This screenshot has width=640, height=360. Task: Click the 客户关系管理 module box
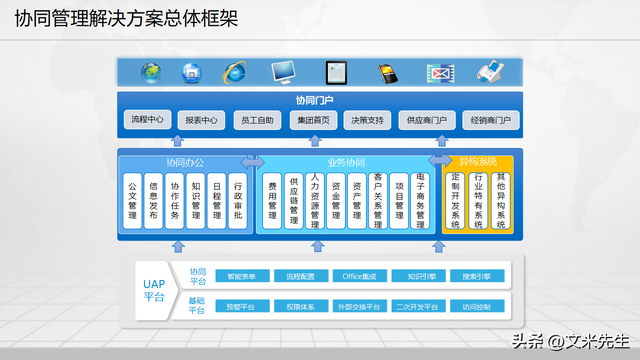[378, 200]
